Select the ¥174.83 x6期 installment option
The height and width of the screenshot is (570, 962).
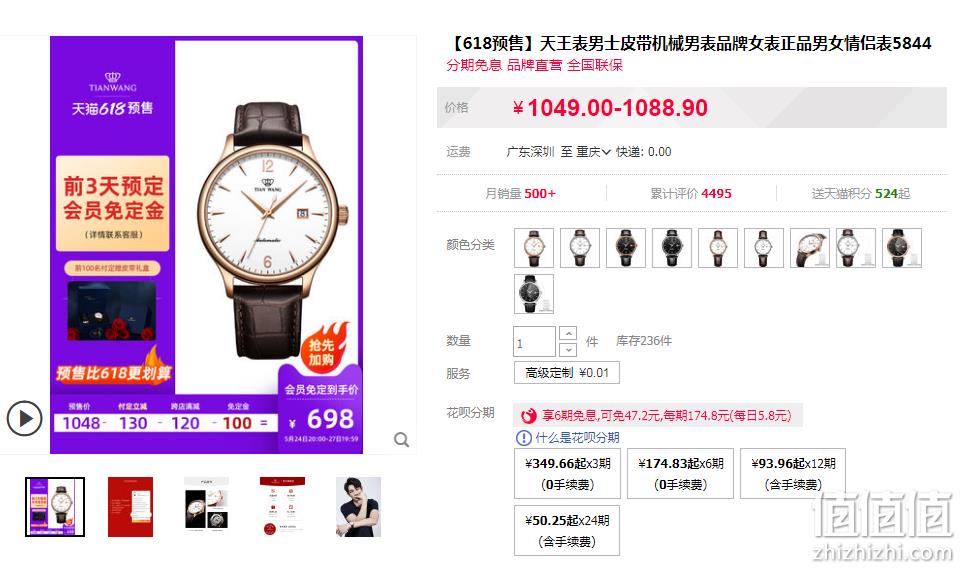[x=680, y=473]
